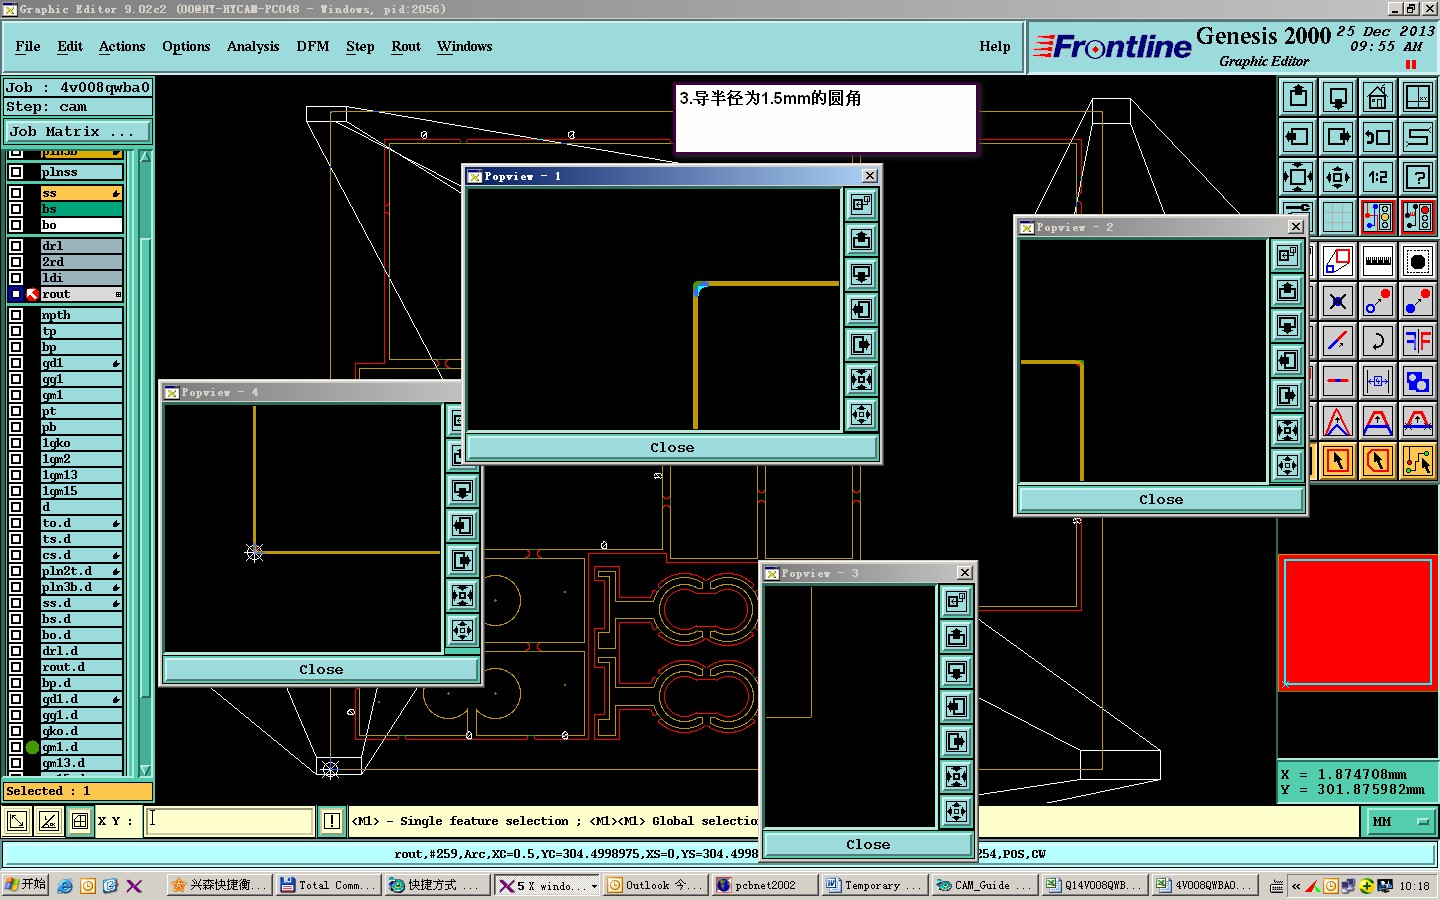Select the overlapping blue shapes icon

click(1418, 381)
